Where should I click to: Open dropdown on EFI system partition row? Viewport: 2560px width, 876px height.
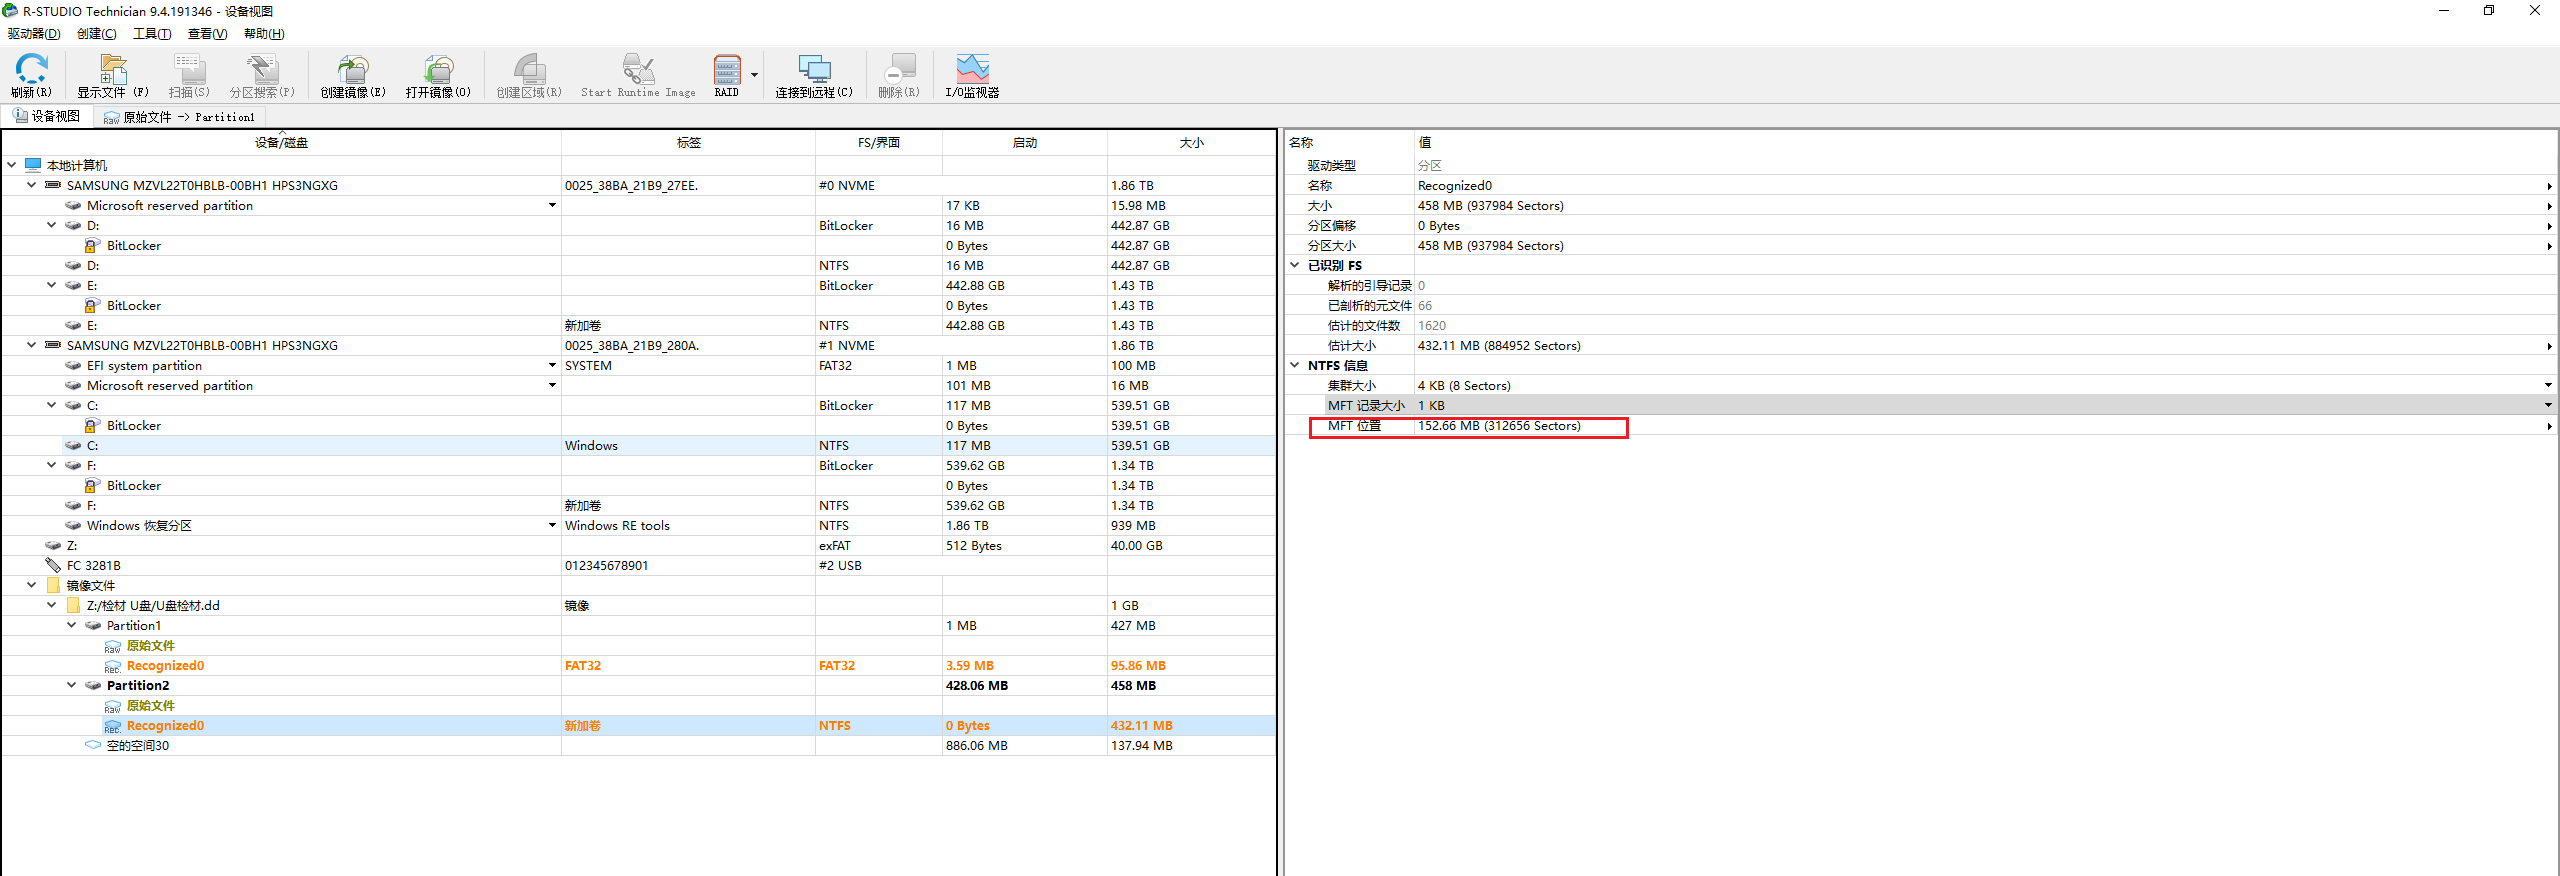point(552,365)
